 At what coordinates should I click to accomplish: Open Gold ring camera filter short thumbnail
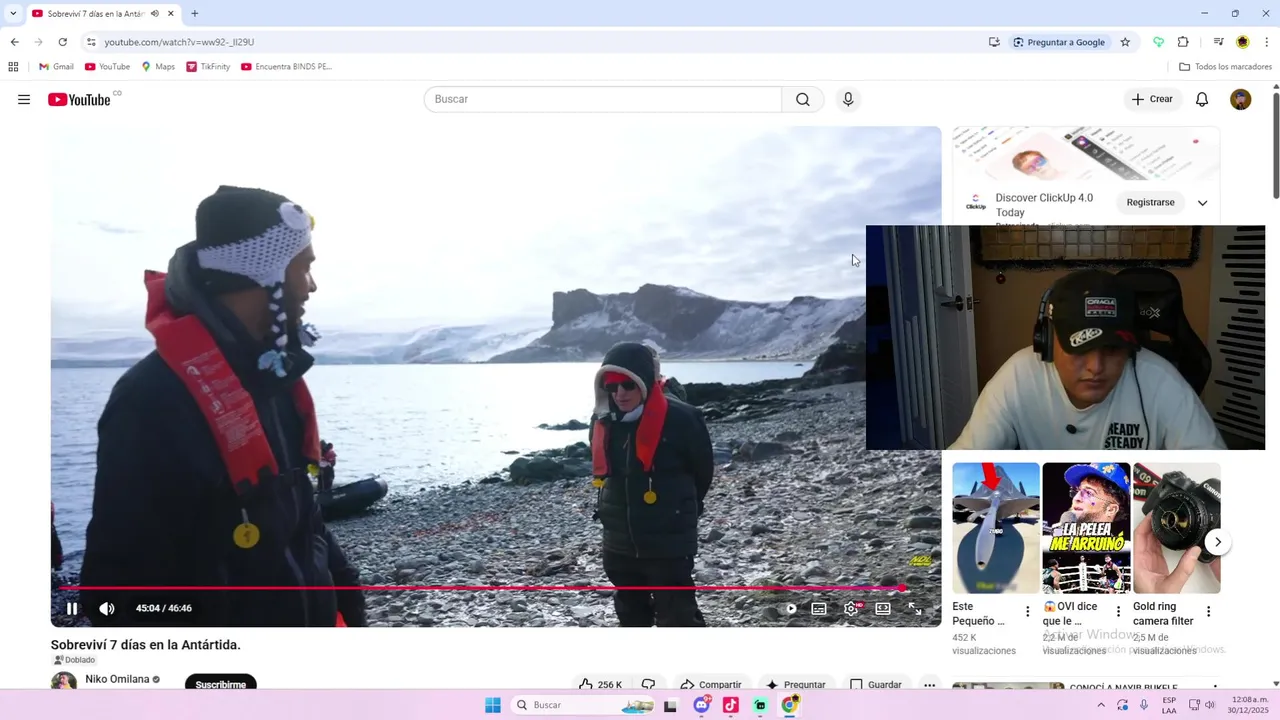click(x=1176, y=528)
